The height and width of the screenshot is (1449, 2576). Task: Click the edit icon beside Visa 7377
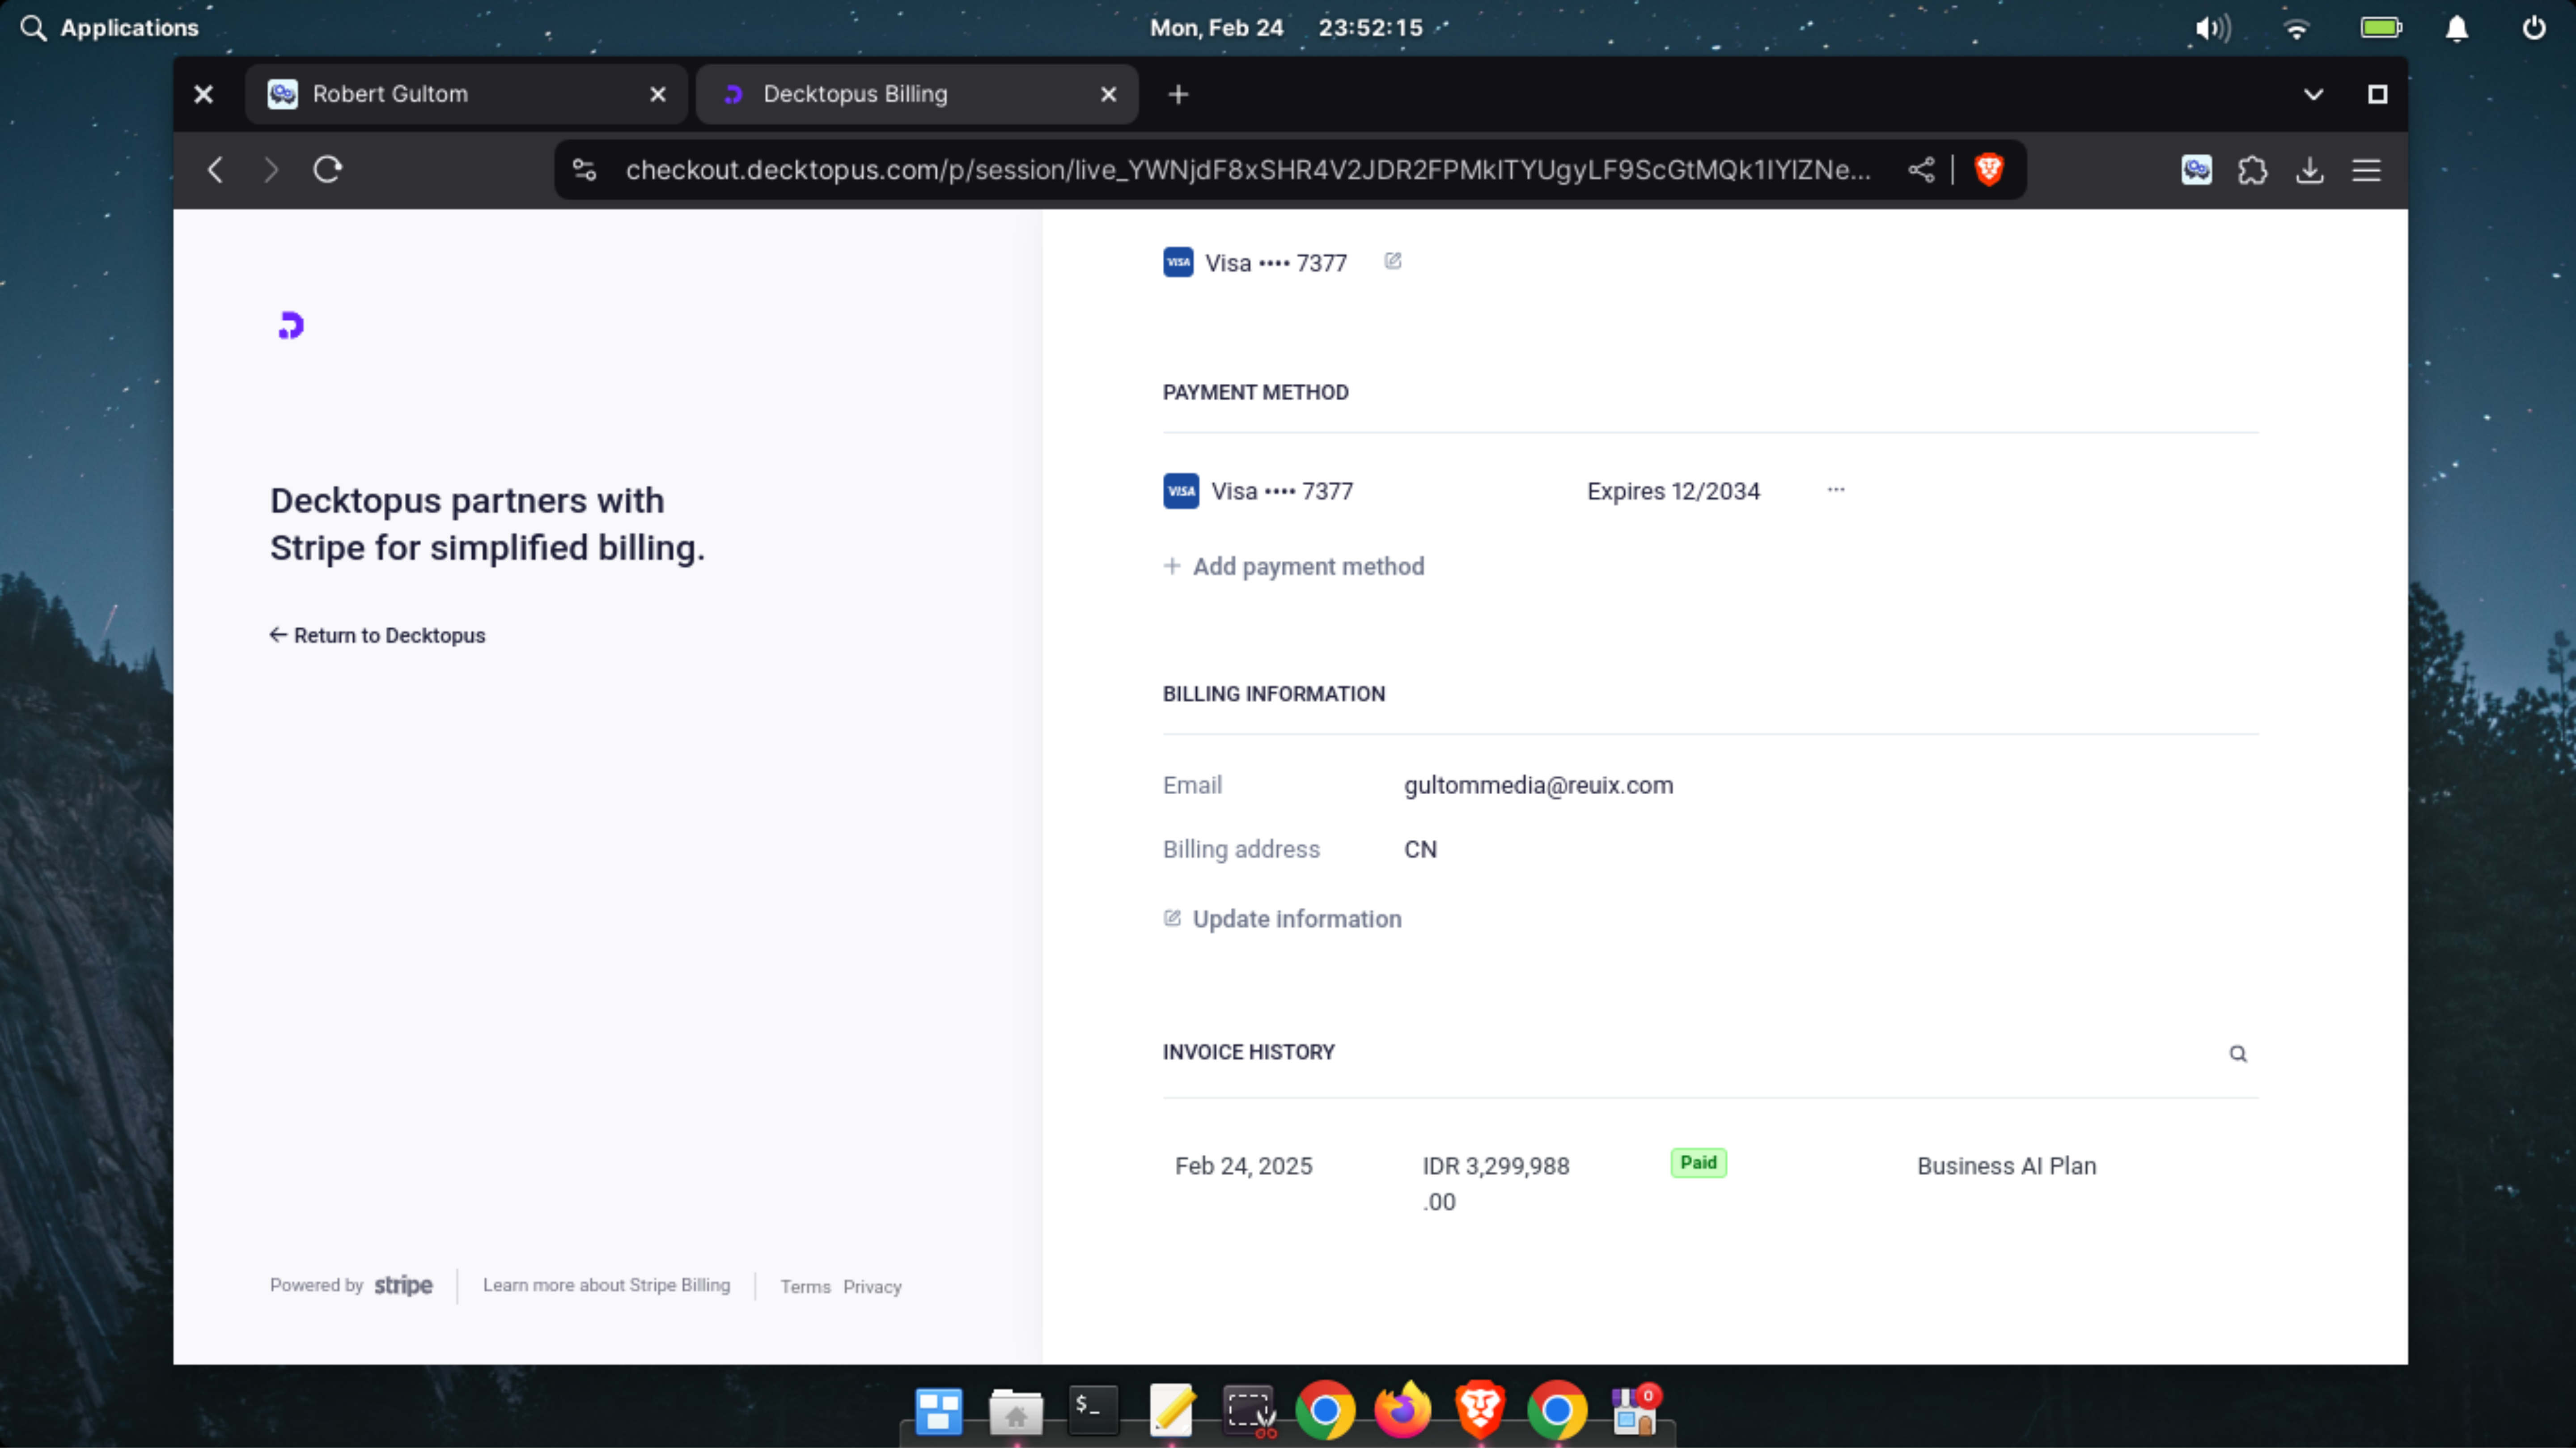pos(1392,261)
